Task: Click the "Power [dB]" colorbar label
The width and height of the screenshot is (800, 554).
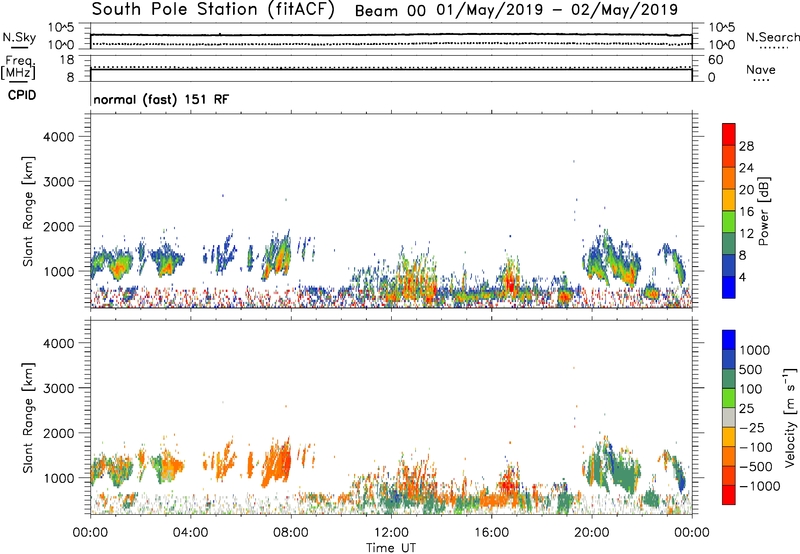Action: click(x=764, y=211)
